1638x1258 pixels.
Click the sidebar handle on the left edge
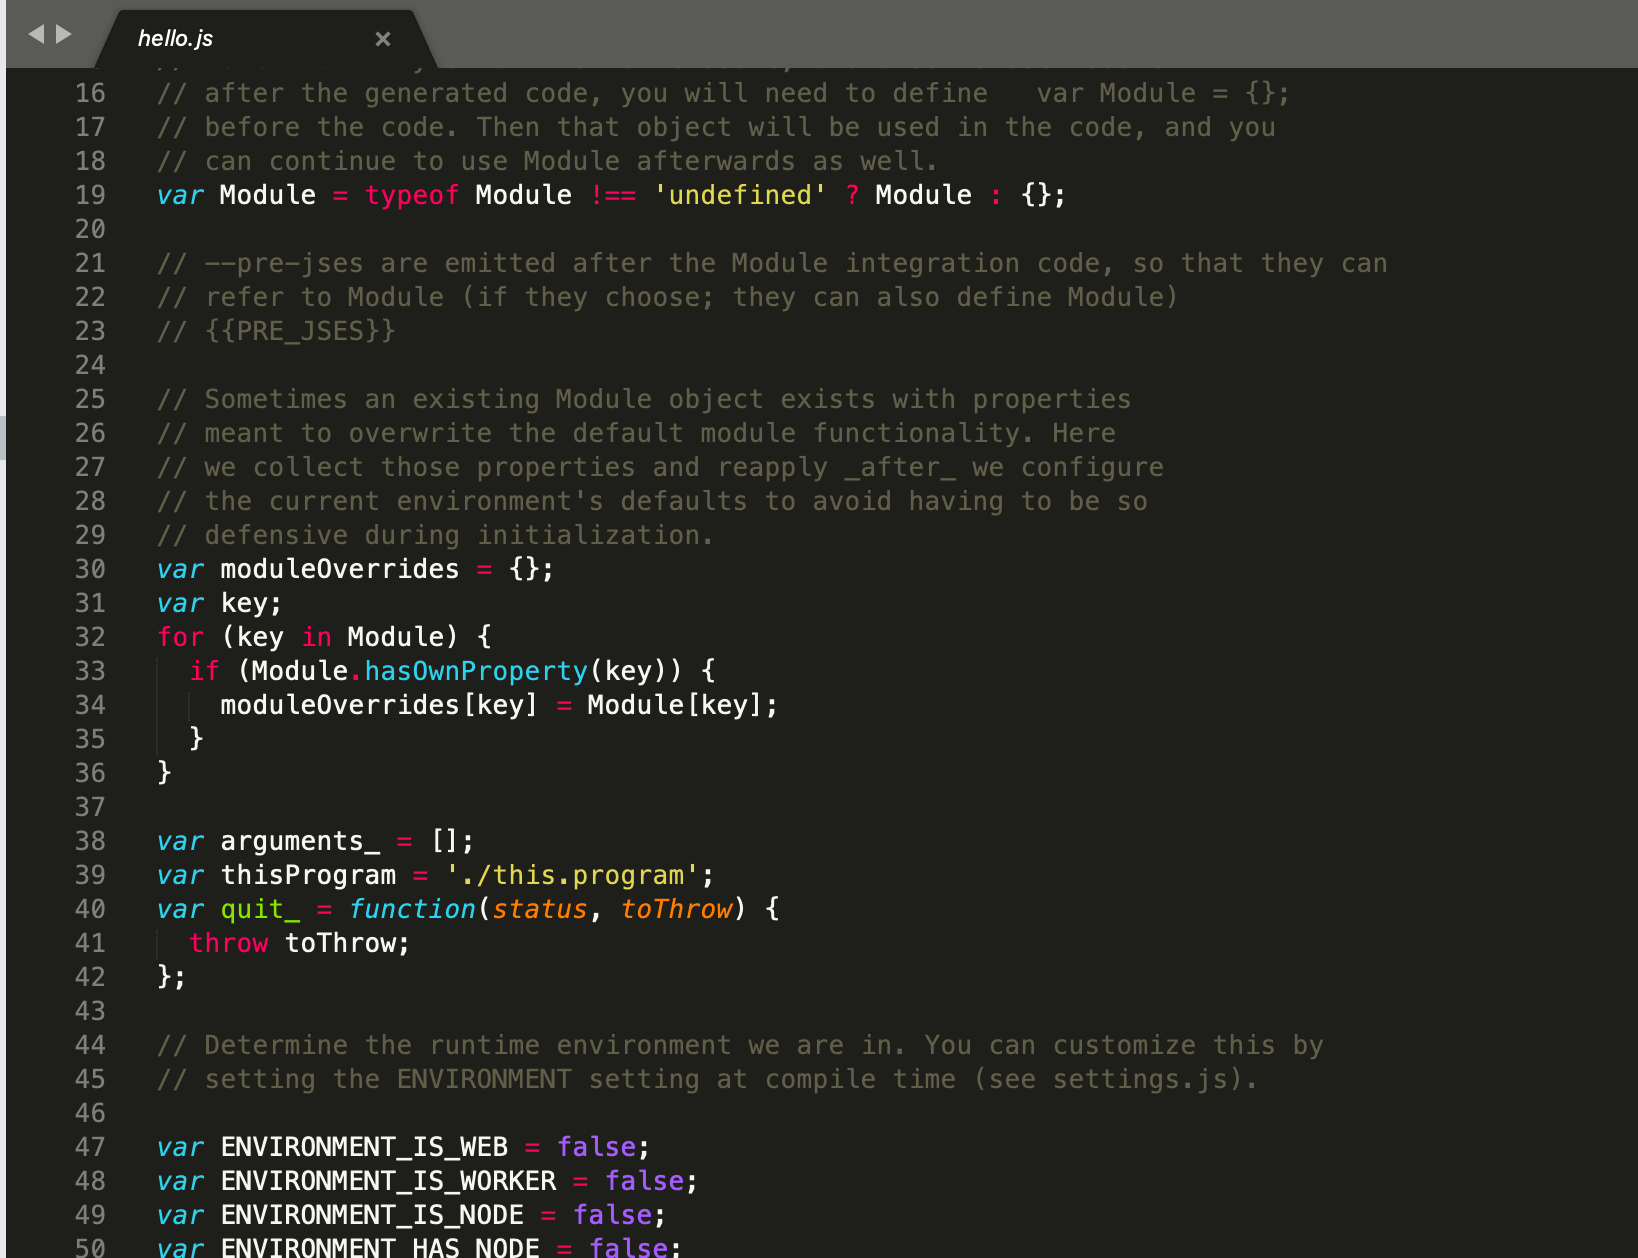coord(5,437)
